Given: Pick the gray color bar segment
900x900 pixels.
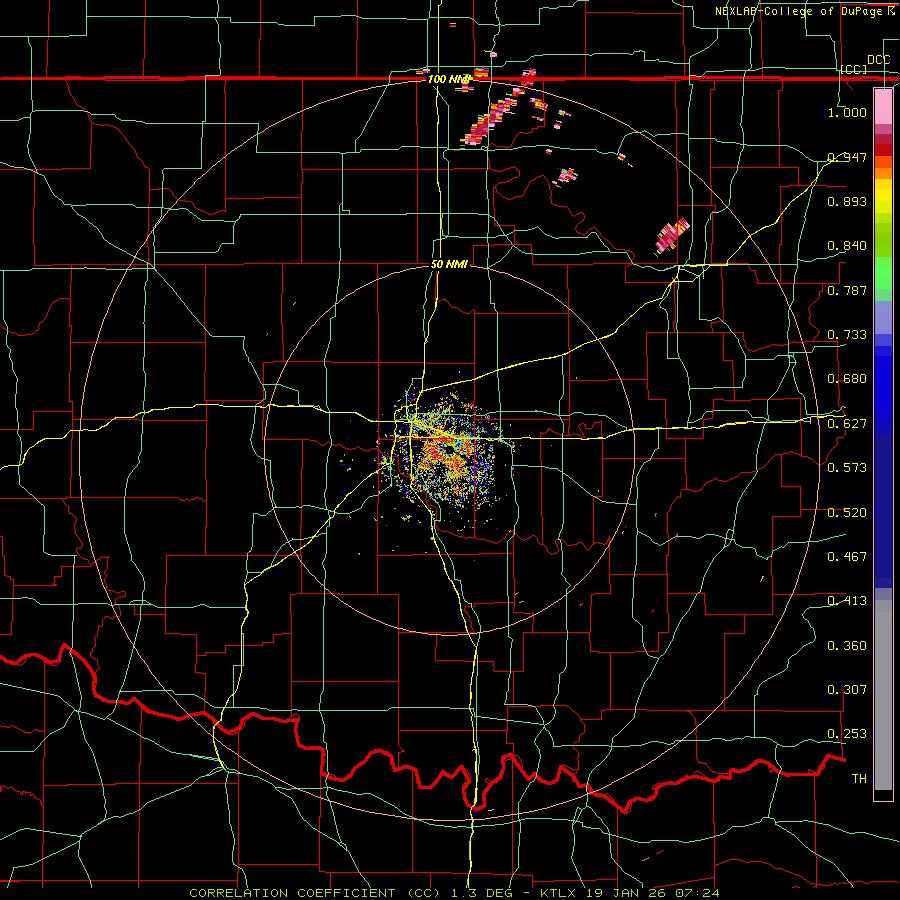Looking at the screenshot, I should [883, 695].
